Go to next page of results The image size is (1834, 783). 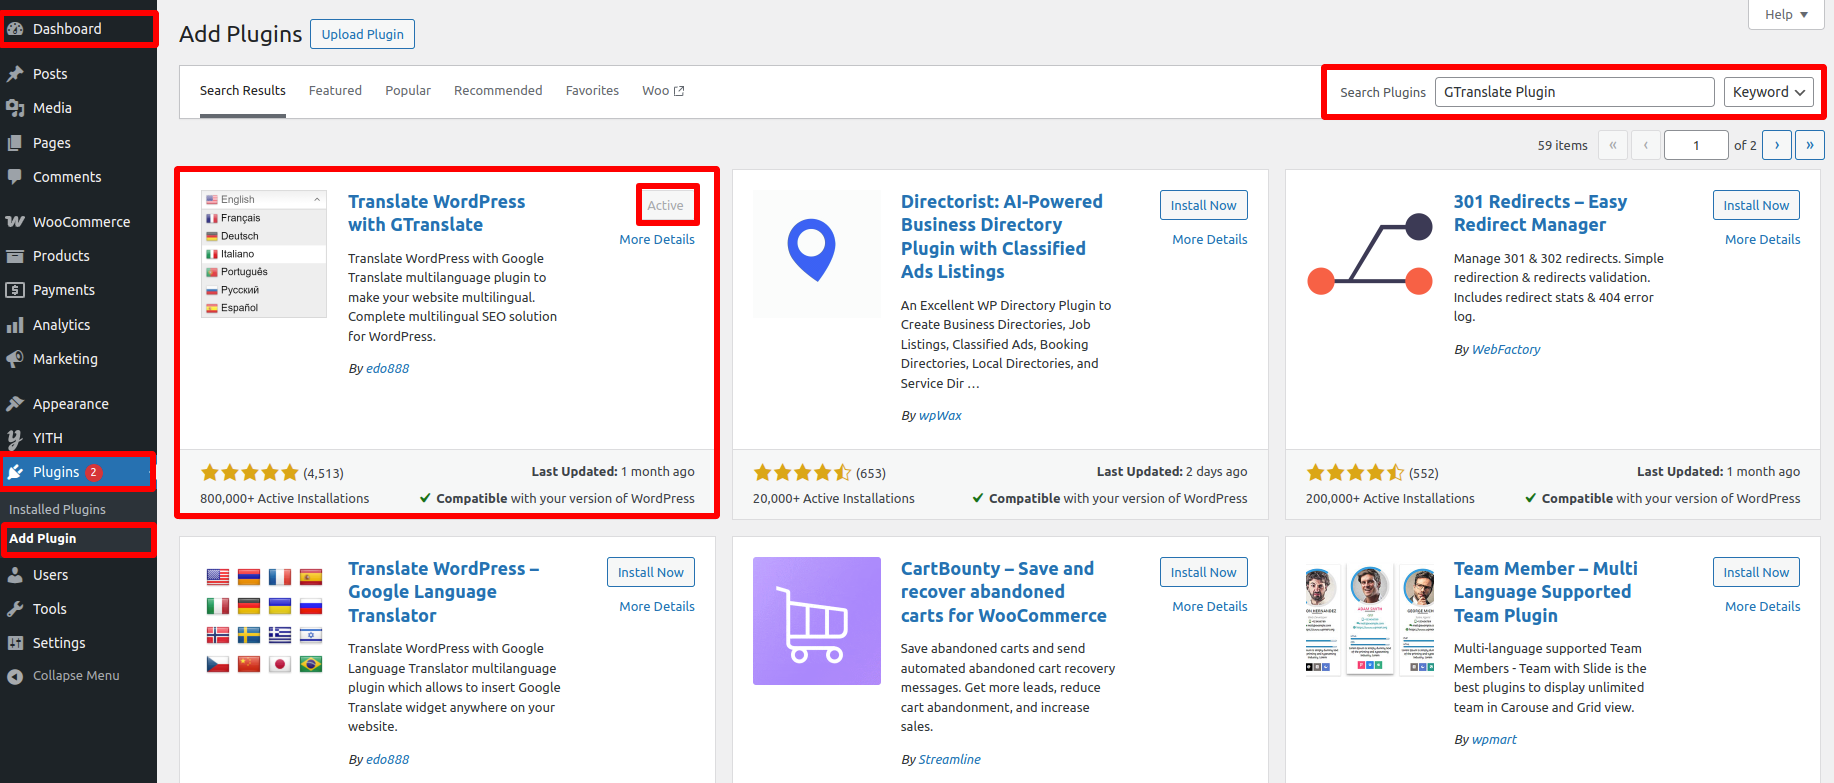click(x=1776, y=145)
